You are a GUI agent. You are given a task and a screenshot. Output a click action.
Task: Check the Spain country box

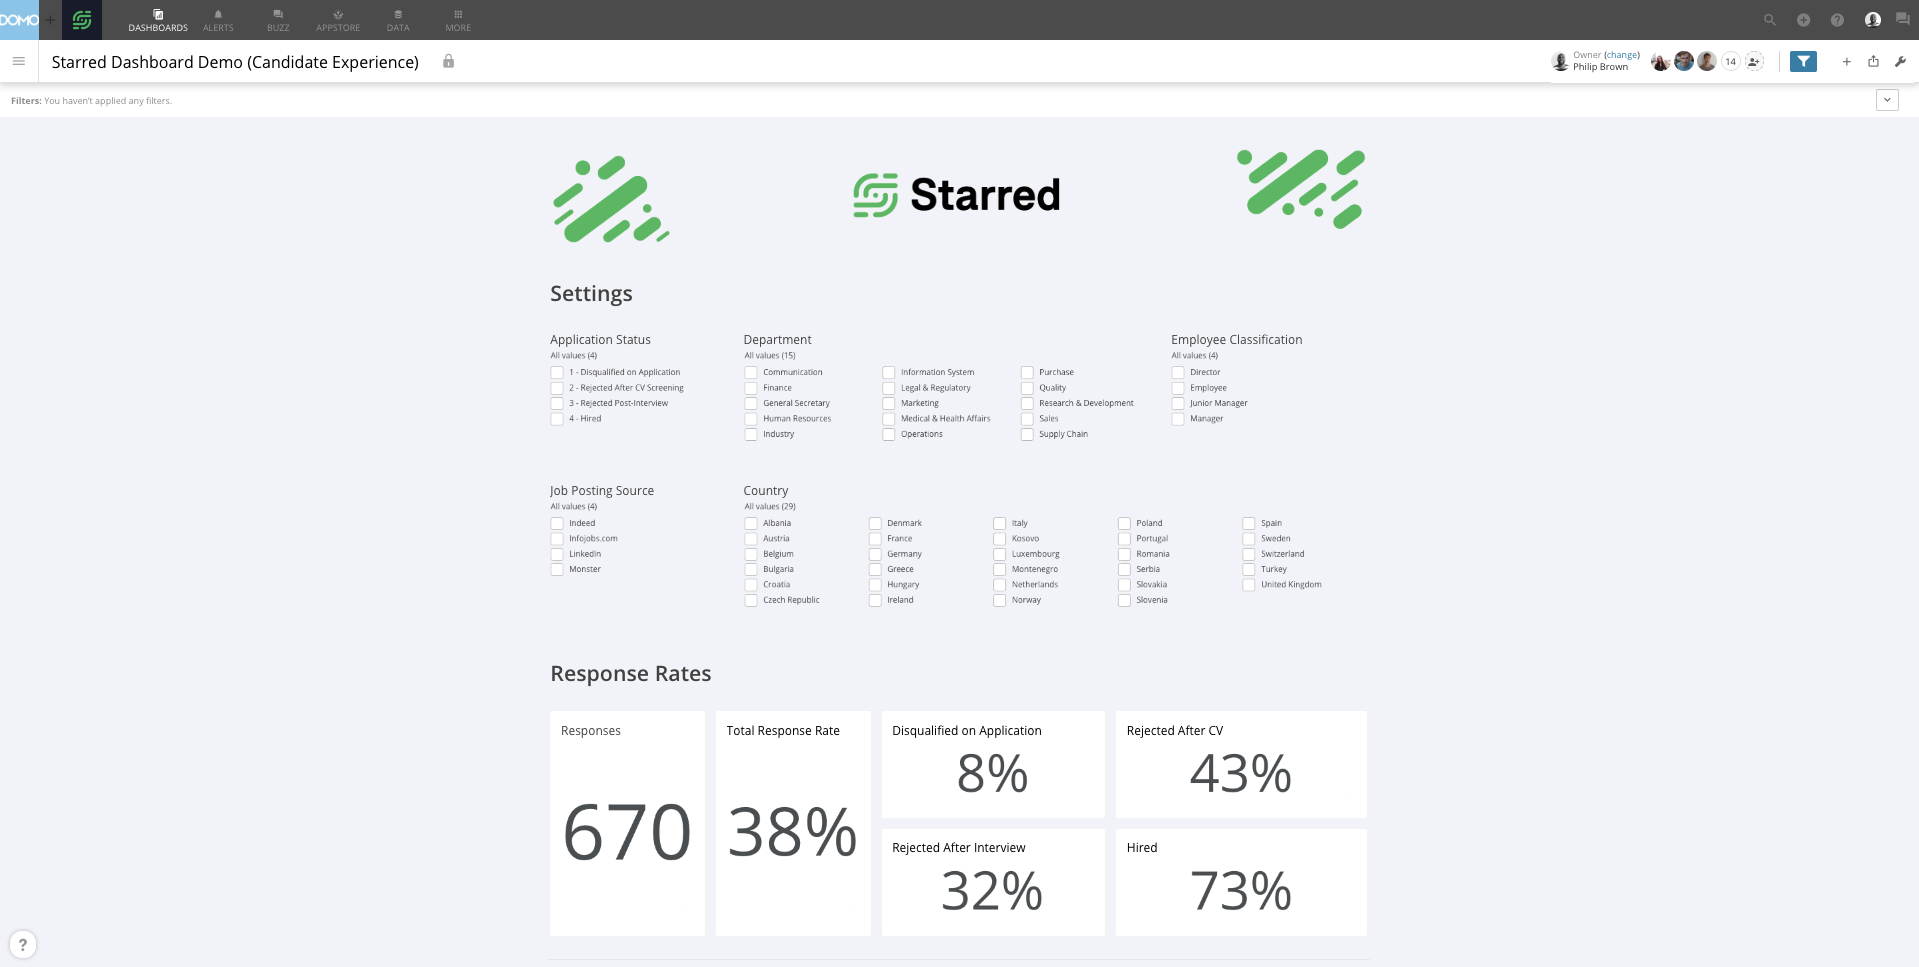1249,524
